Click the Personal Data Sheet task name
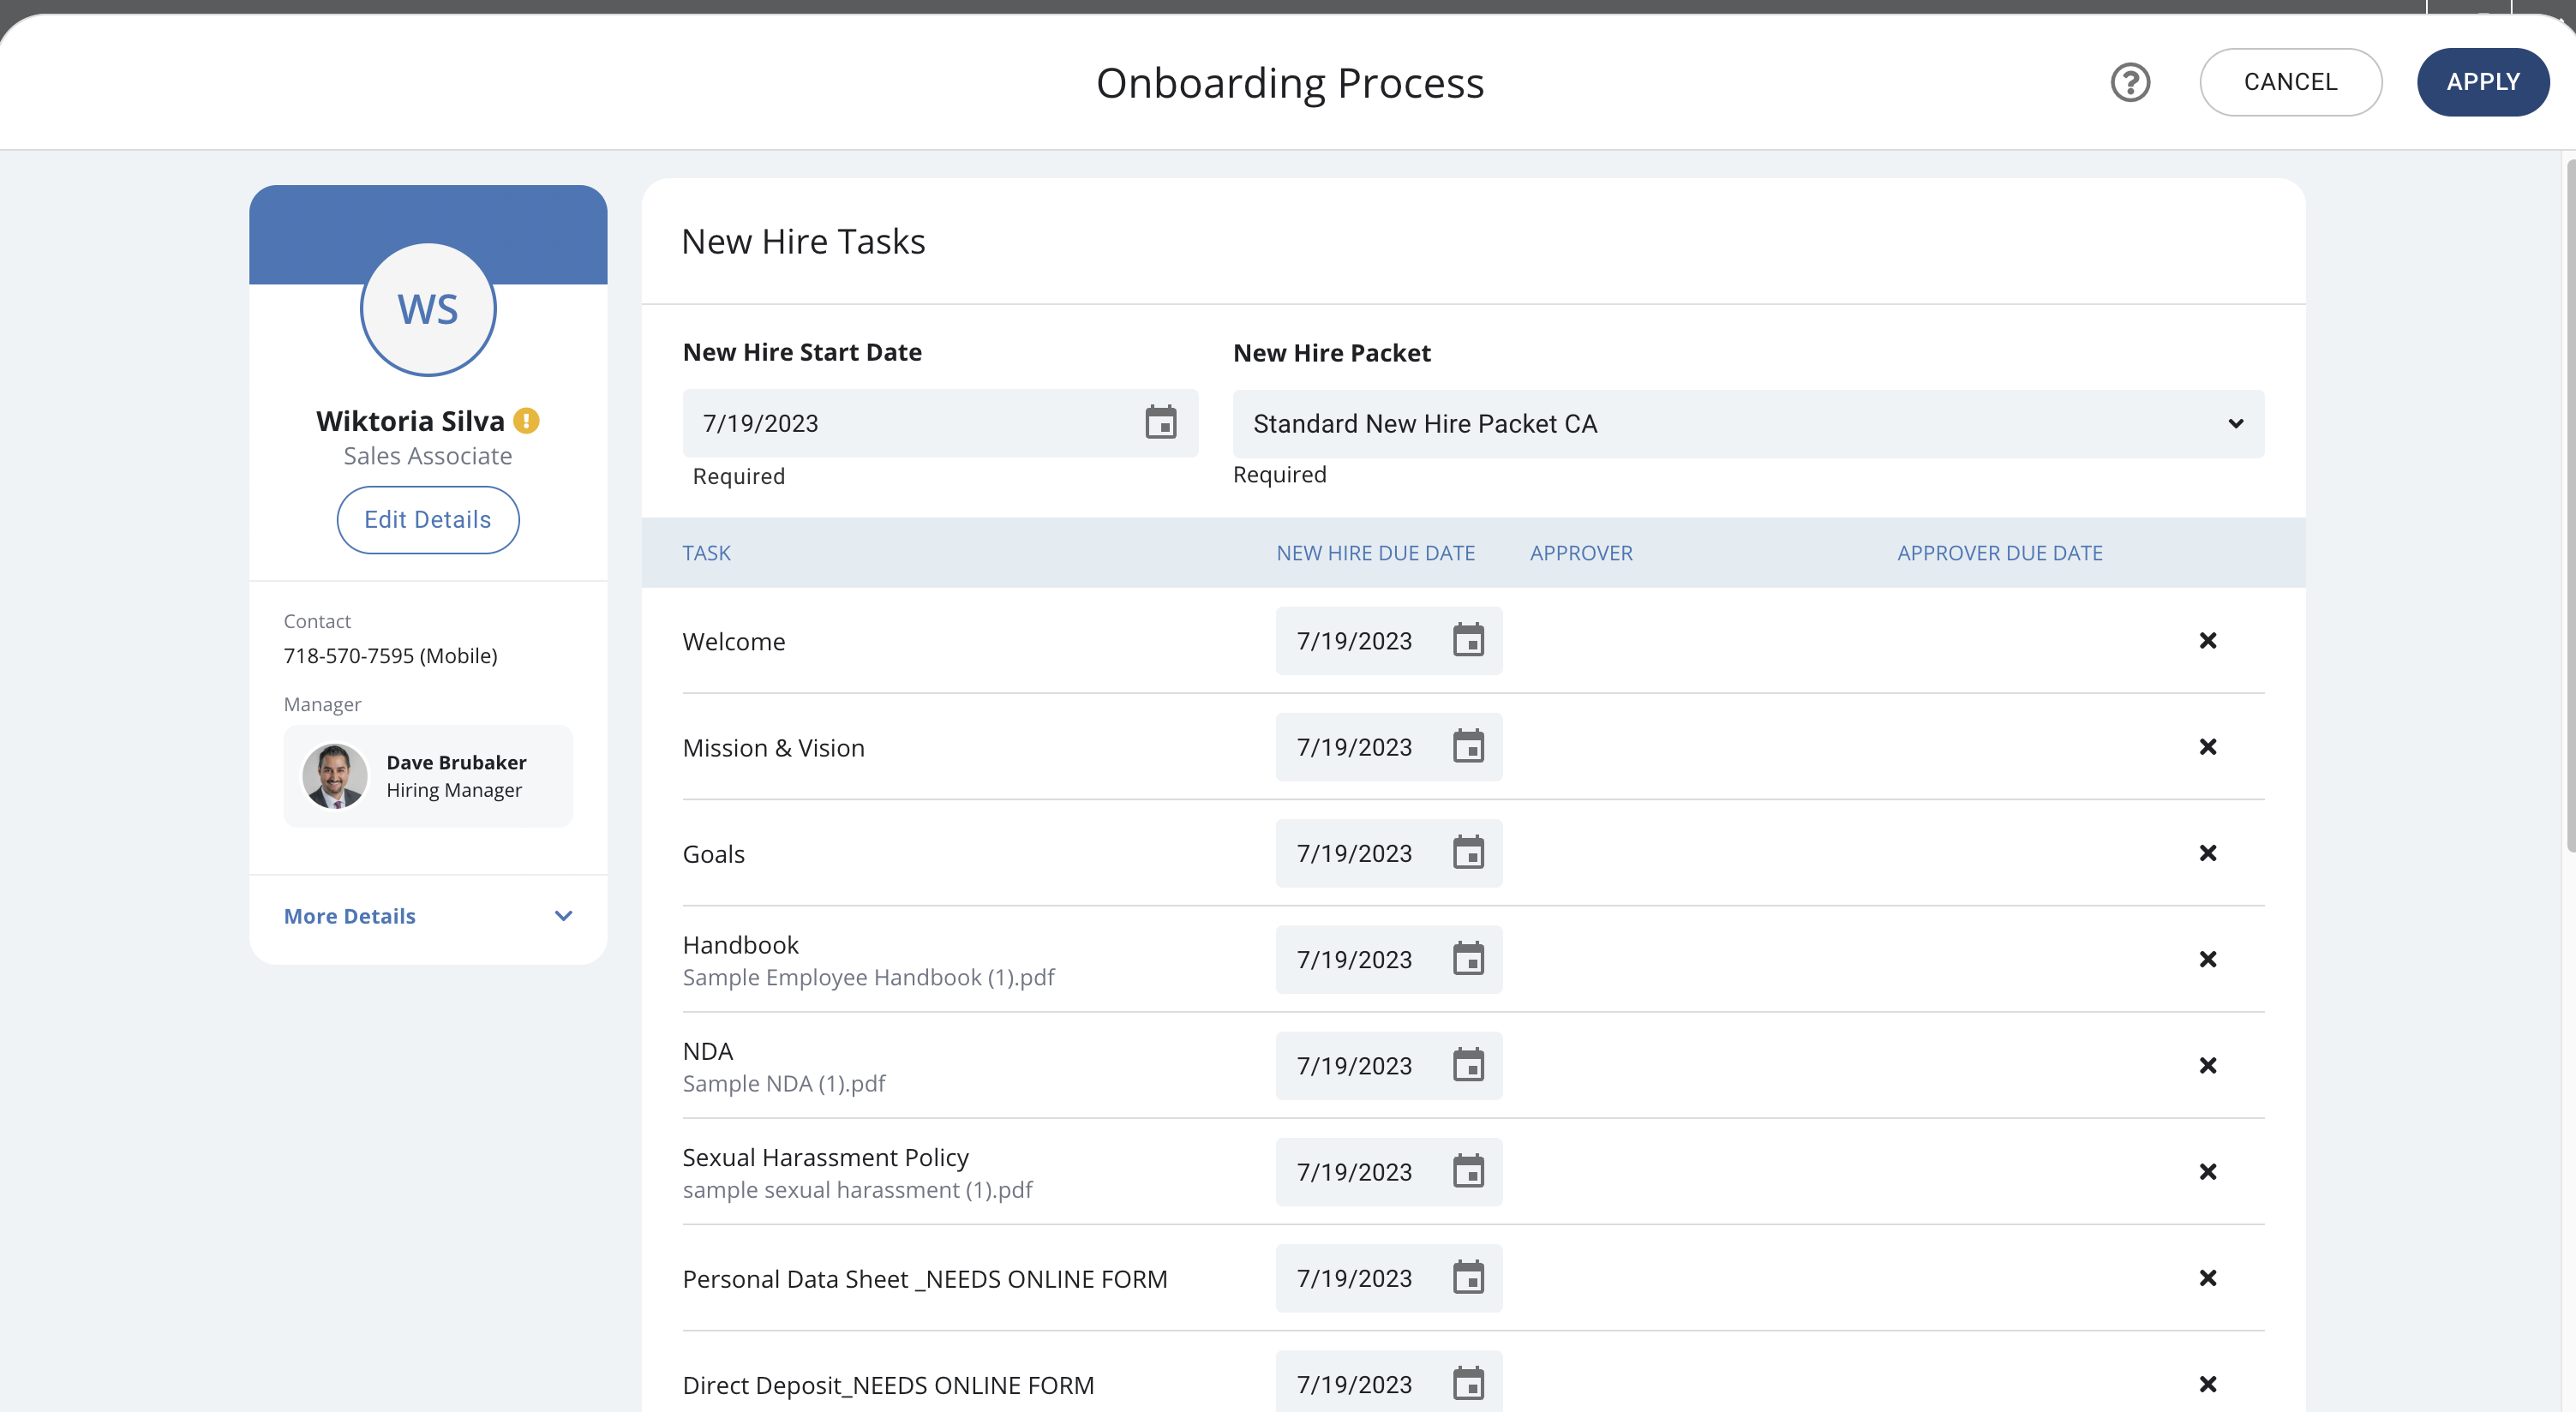 pos(924,1279)
